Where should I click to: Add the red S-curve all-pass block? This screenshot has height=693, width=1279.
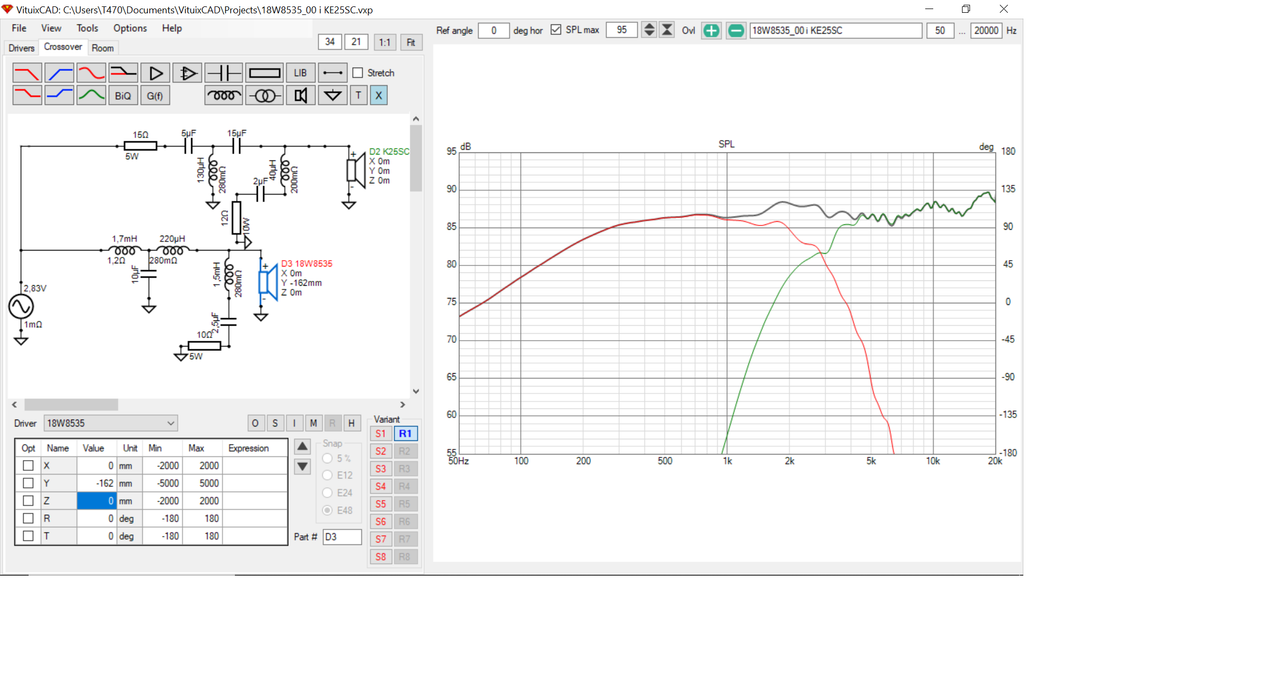(x=91, y=73)
